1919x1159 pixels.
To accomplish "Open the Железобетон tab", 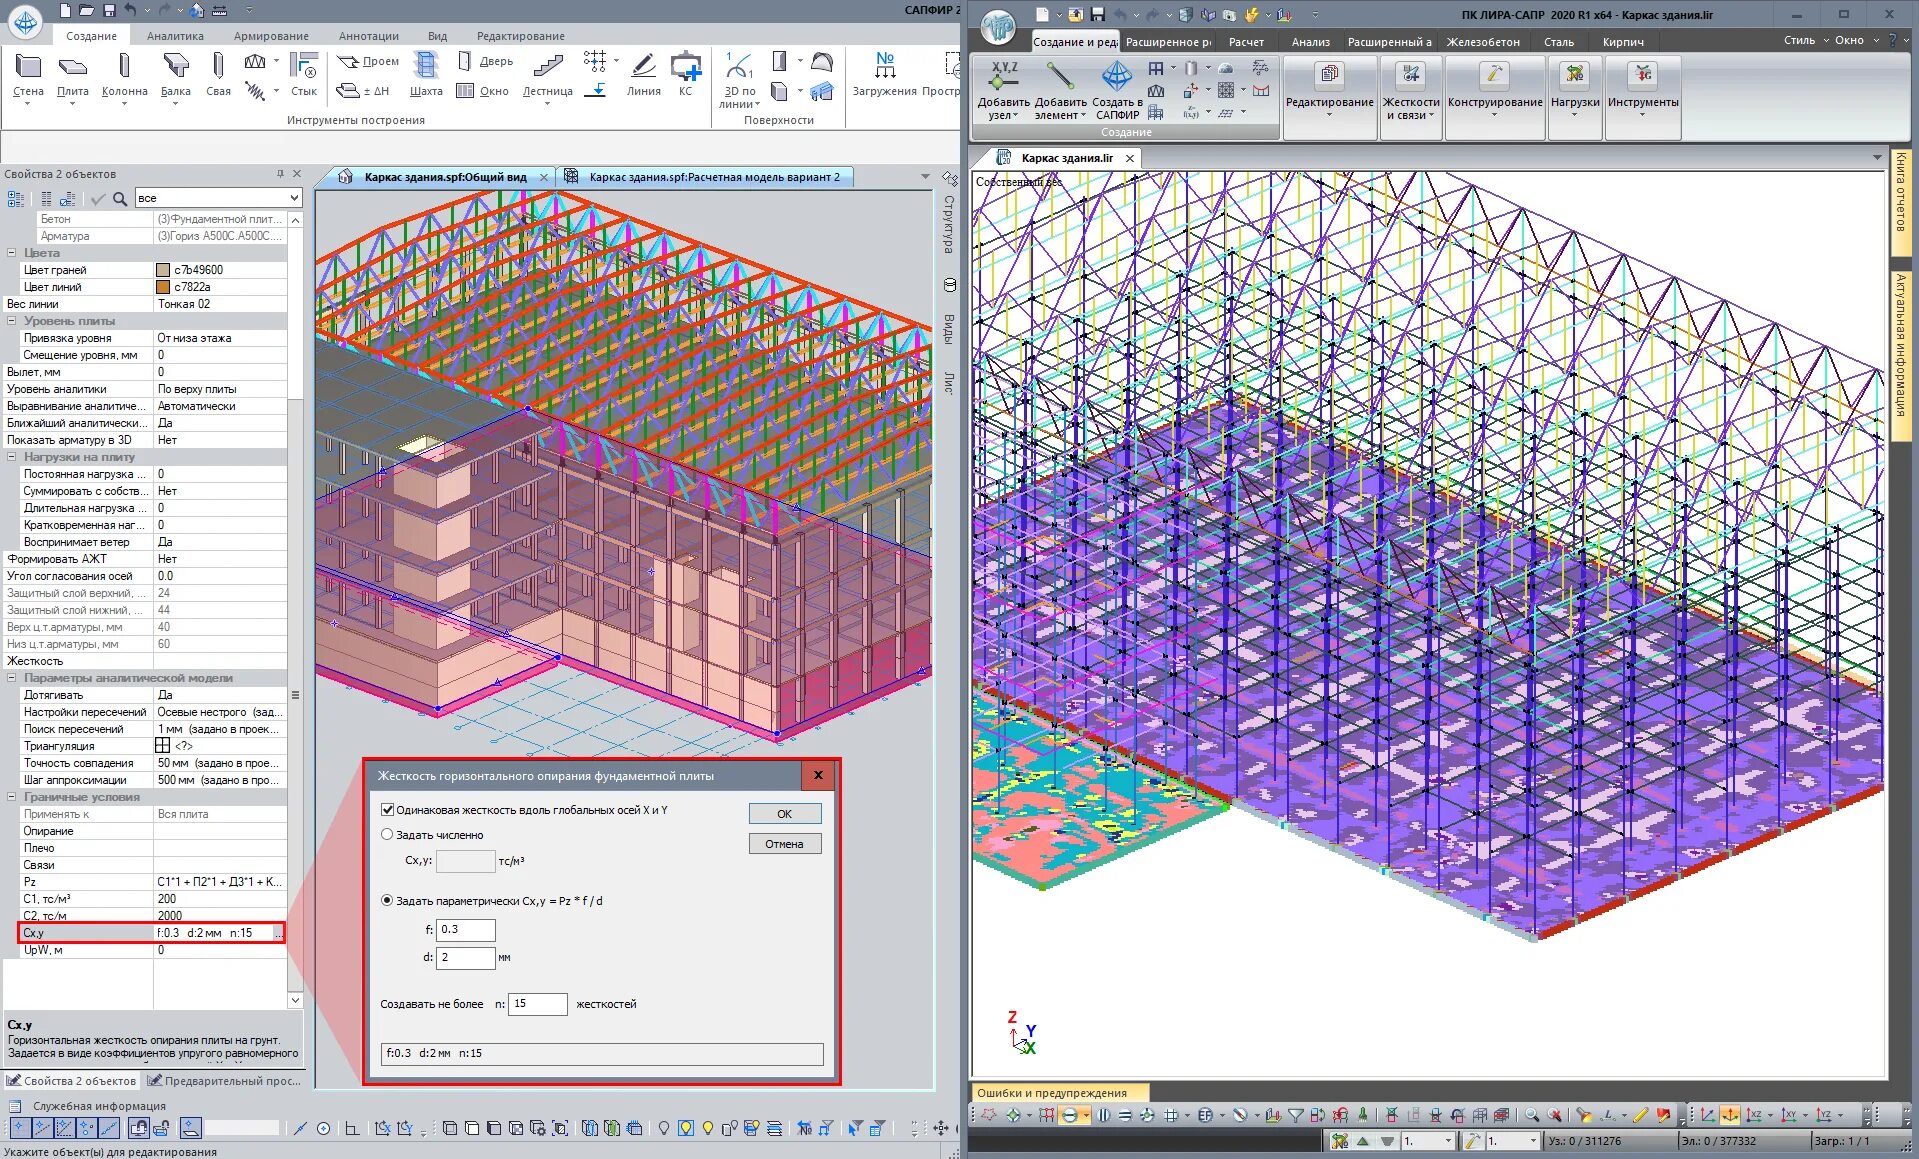I will click(x=1483, y=42).
